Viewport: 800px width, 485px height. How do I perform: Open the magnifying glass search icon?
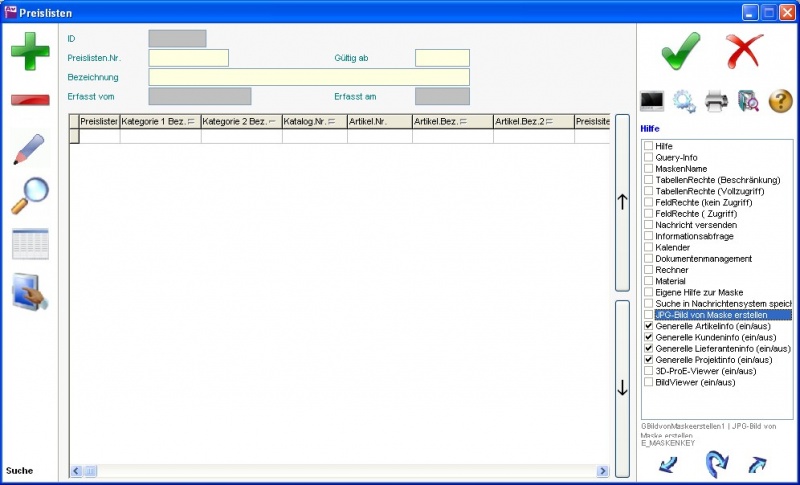coord(30,196)
